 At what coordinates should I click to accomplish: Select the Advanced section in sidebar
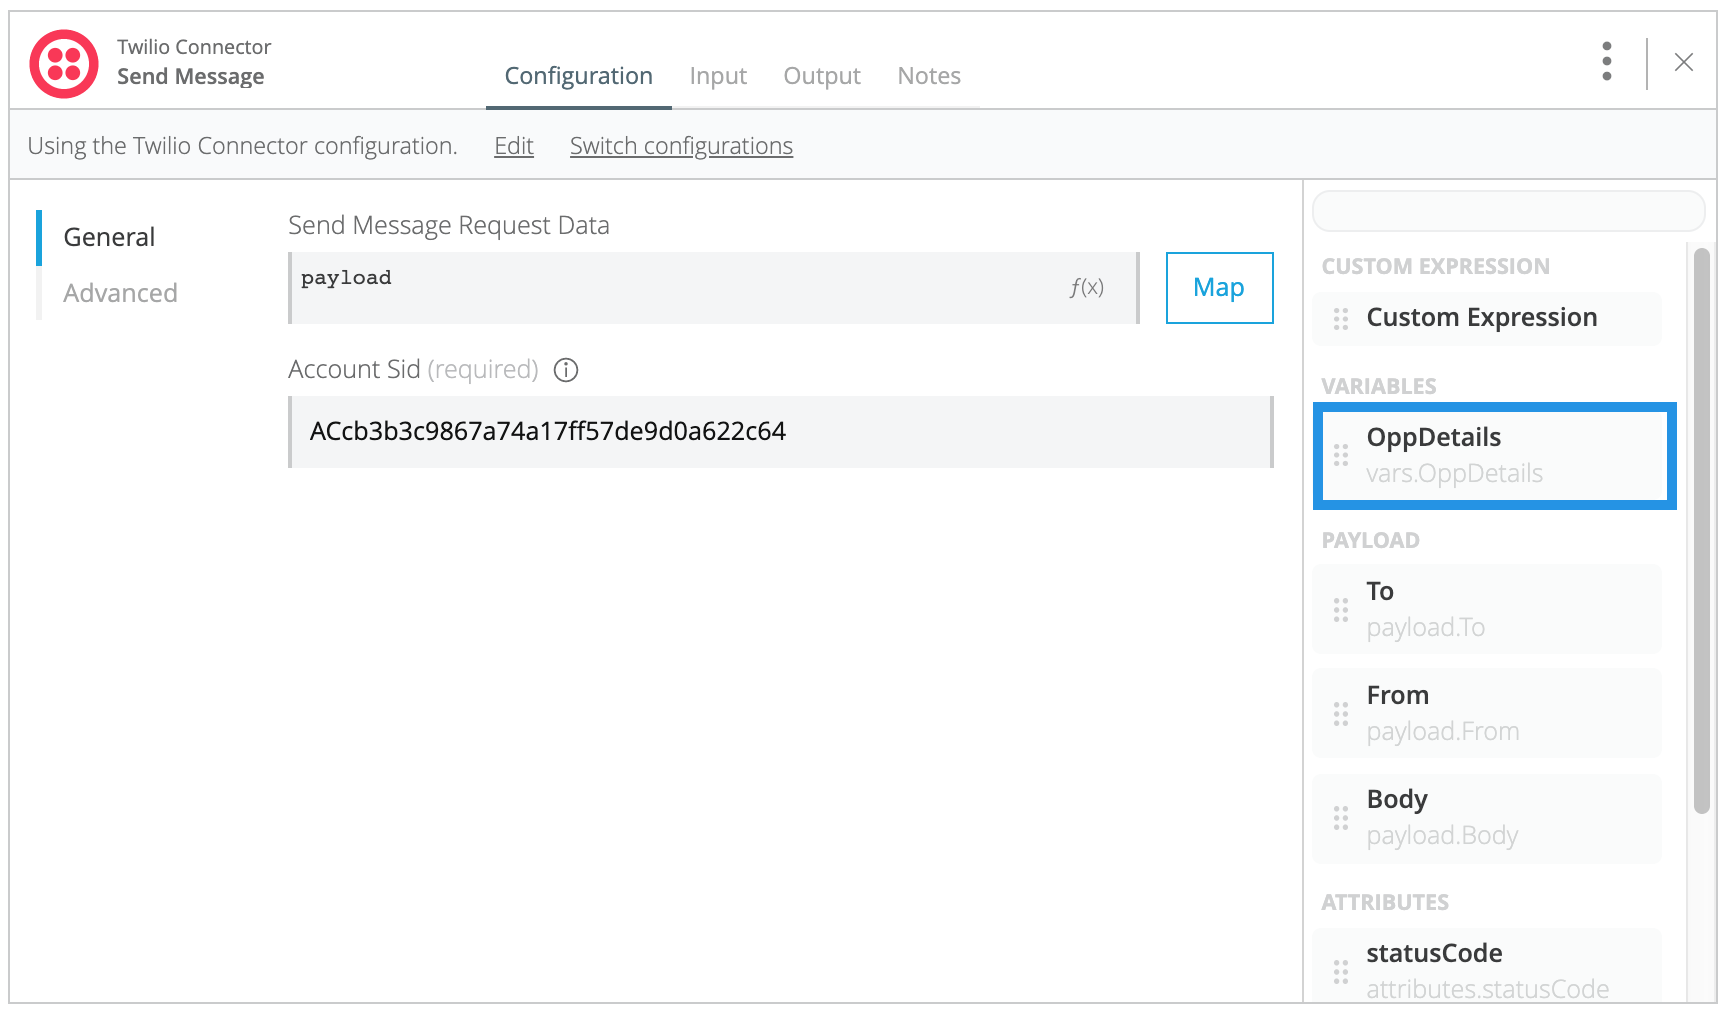(120, 292)
